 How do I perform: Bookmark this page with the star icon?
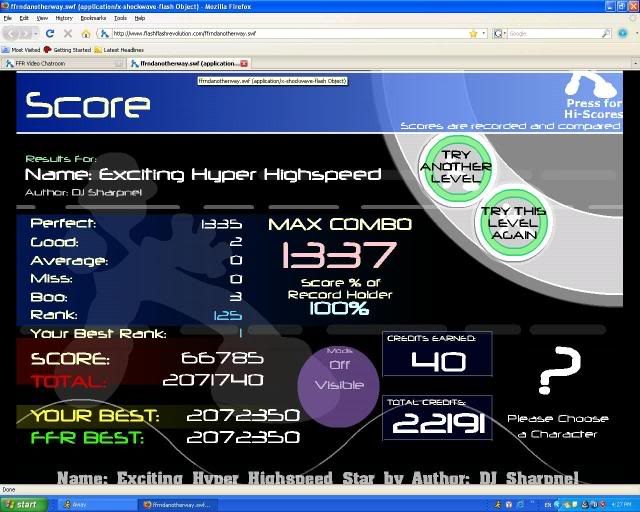point(472,33)
